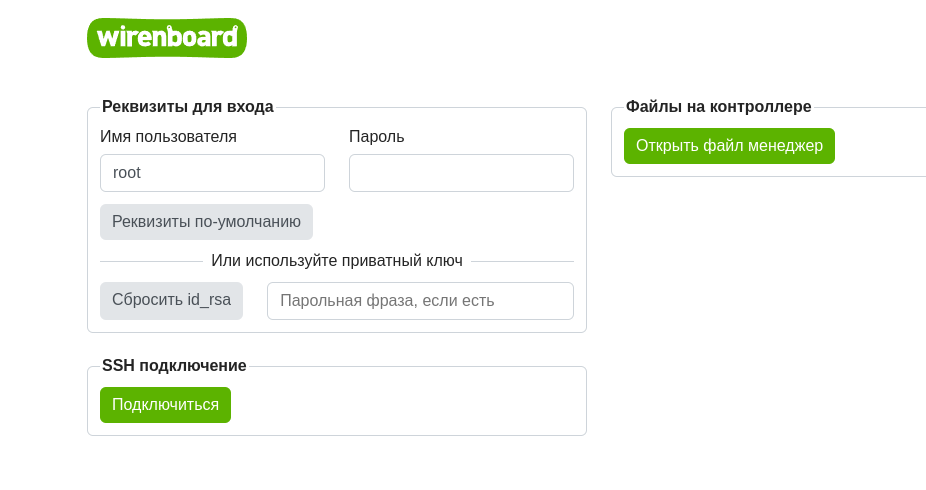Click into the Пароль password field
The image size is (926, 490).
(x=461, y=173)
